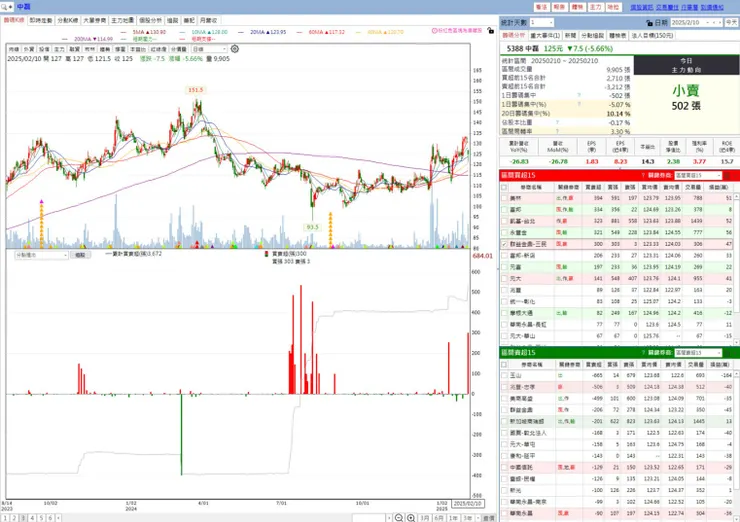Open the 法人目標(150元) tab
Screen dimensions: 740x522
tap(652, 35)
